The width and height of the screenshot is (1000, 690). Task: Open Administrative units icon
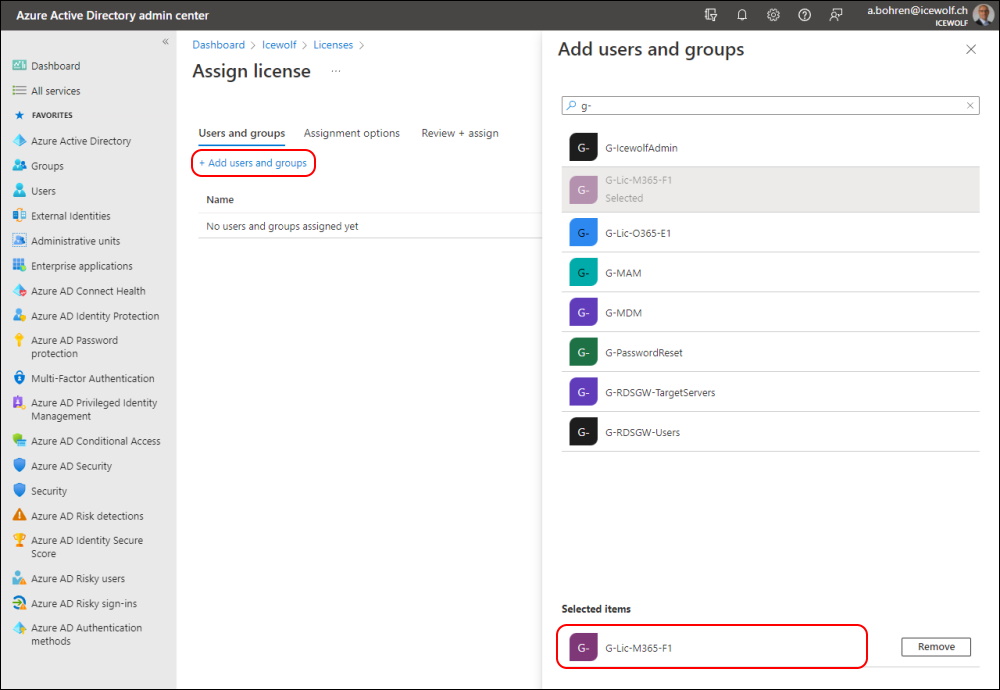tap(20, 240)
